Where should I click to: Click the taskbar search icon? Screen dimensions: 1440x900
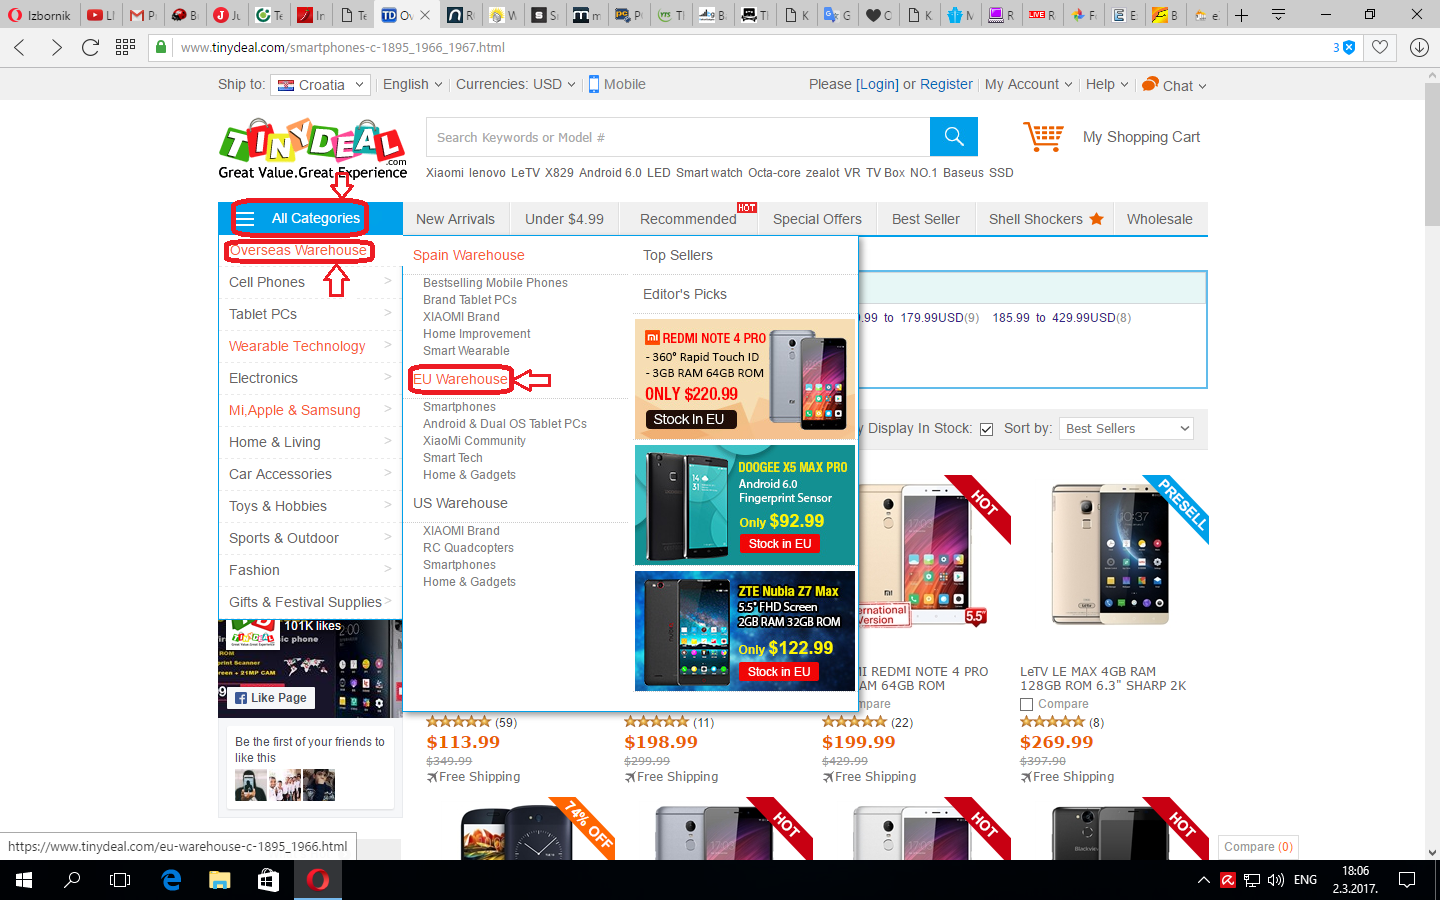(72, 880)
